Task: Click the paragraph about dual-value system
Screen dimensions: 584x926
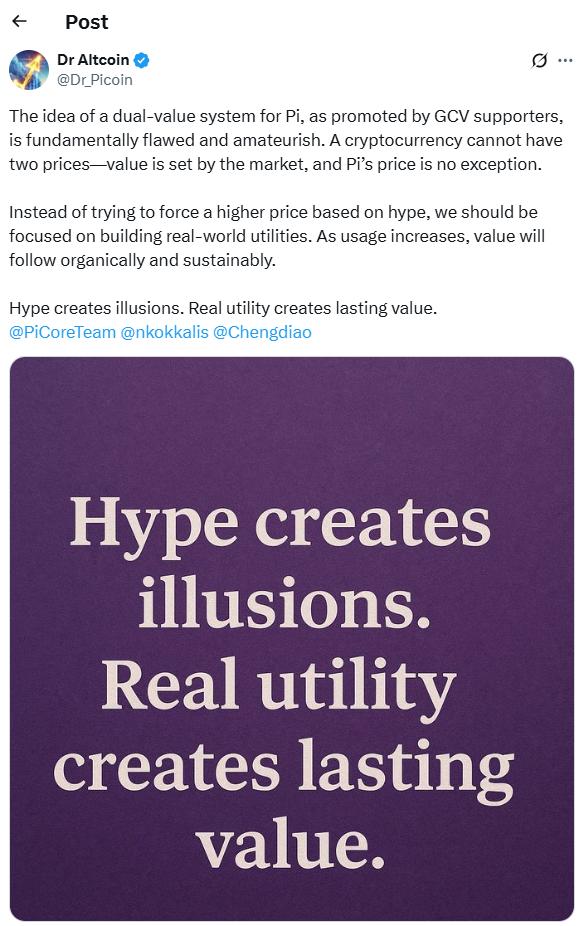Action: (x=286, y=140)
